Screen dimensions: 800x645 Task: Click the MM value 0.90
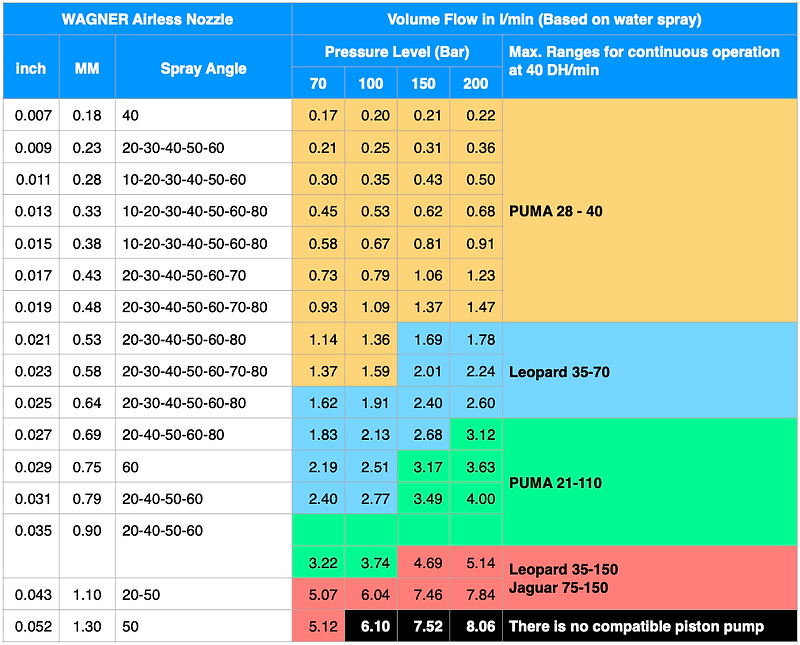tap(87, 531)
